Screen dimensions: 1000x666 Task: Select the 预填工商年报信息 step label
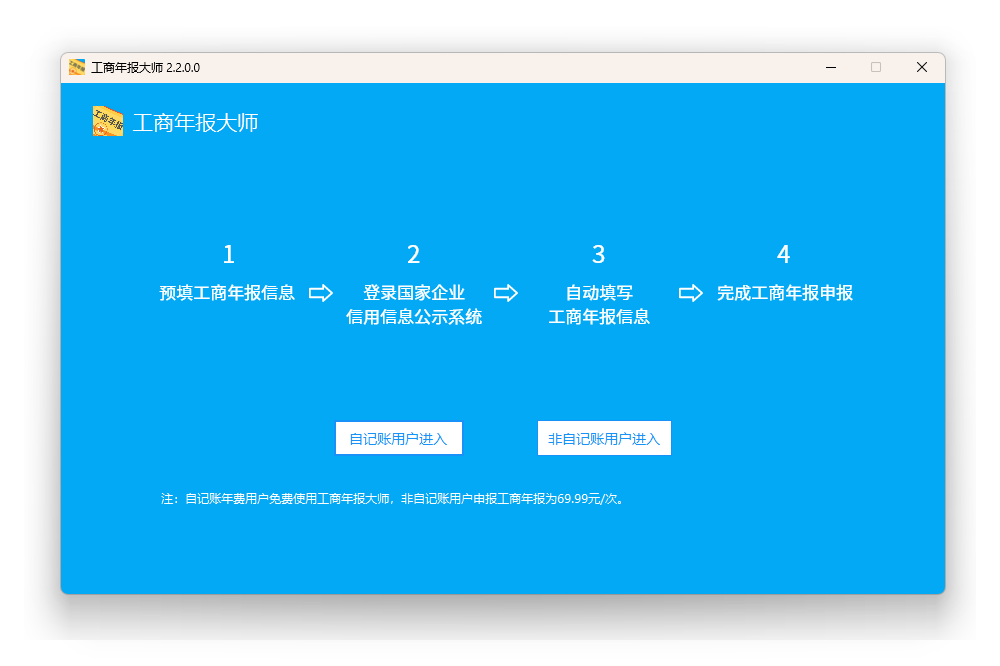pyautogui.click(x=228, y=293)
